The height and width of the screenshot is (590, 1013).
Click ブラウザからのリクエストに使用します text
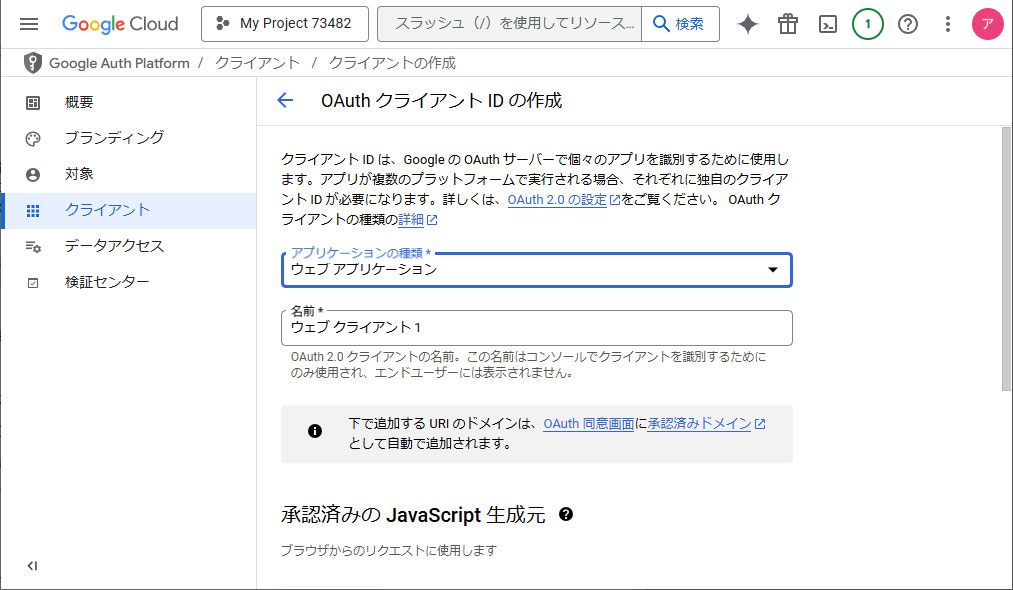[389, 551]
